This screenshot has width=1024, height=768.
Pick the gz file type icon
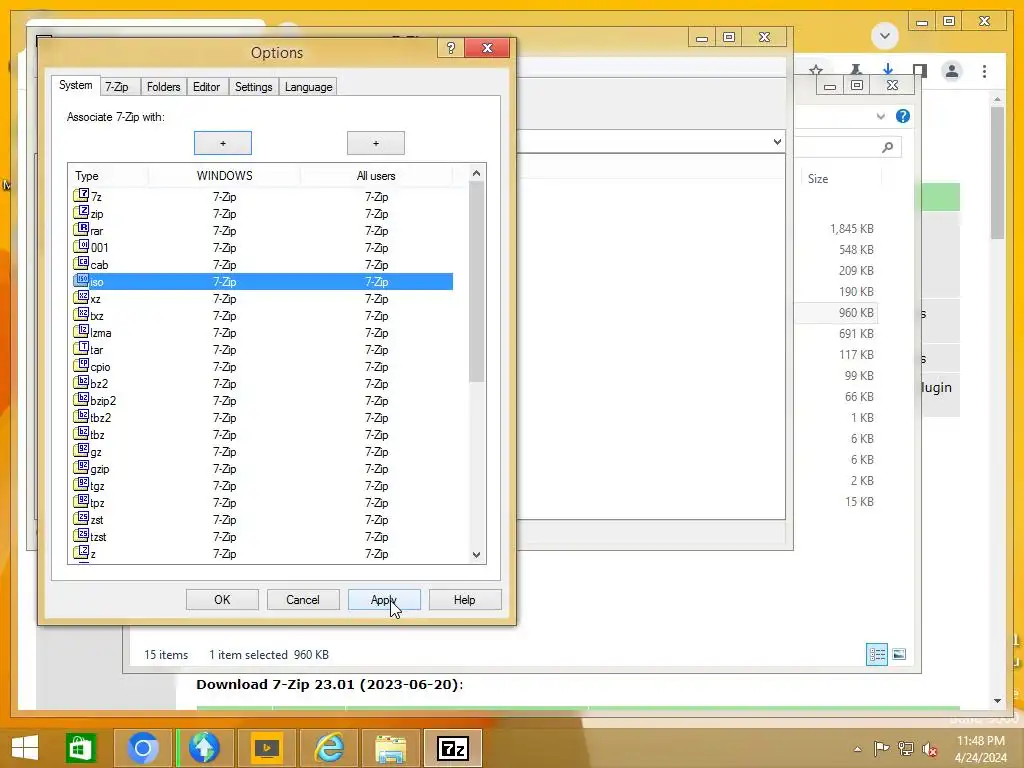point(81,450)
